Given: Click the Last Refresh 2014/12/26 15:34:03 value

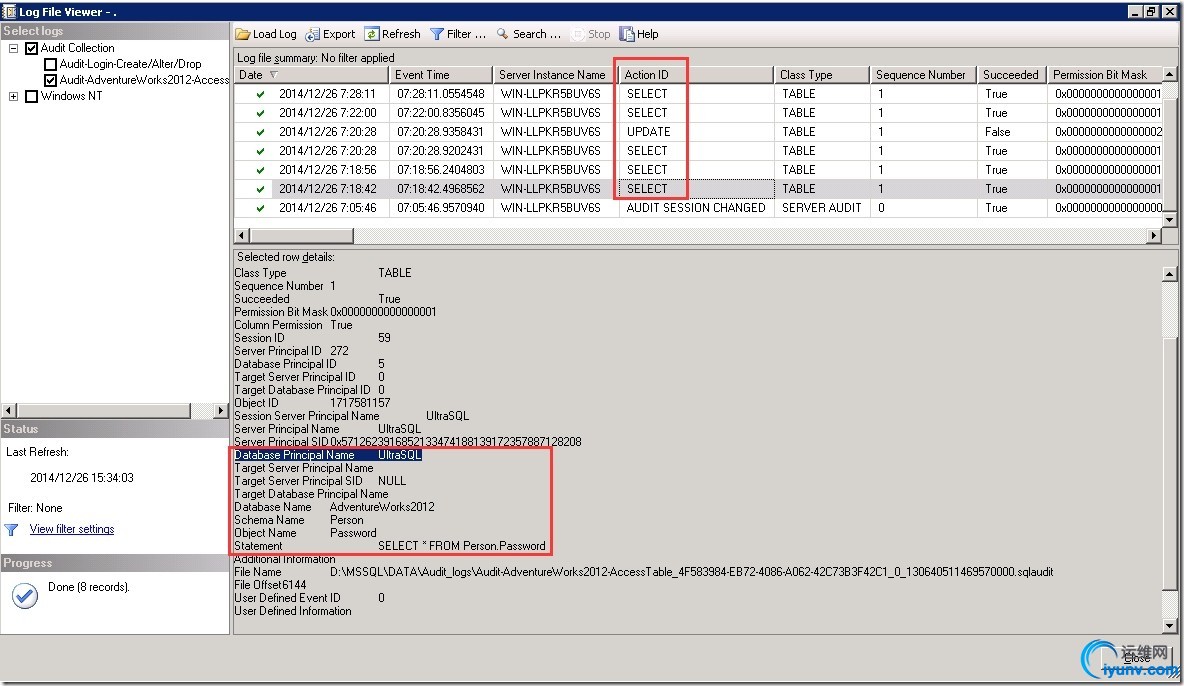Looking at the screenshot, I should [x=82, y=477].
